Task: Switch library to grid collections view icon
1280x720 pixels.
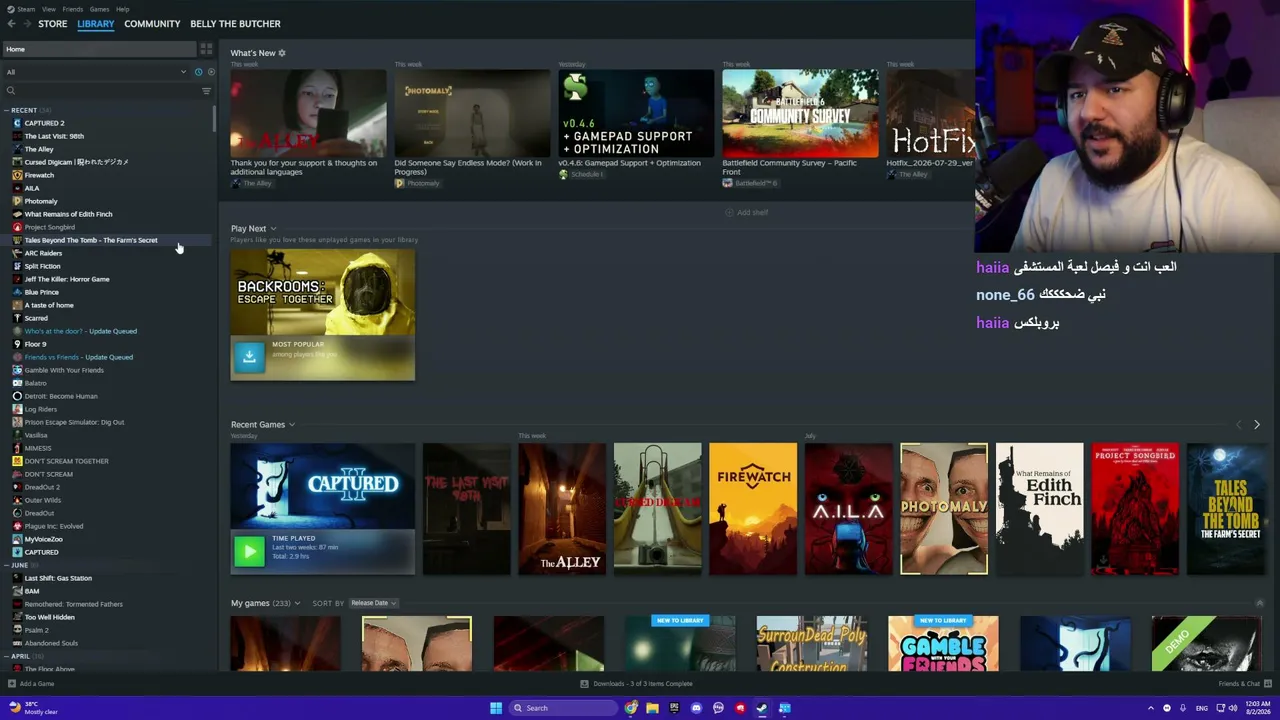Action: [x=206, y=49]
